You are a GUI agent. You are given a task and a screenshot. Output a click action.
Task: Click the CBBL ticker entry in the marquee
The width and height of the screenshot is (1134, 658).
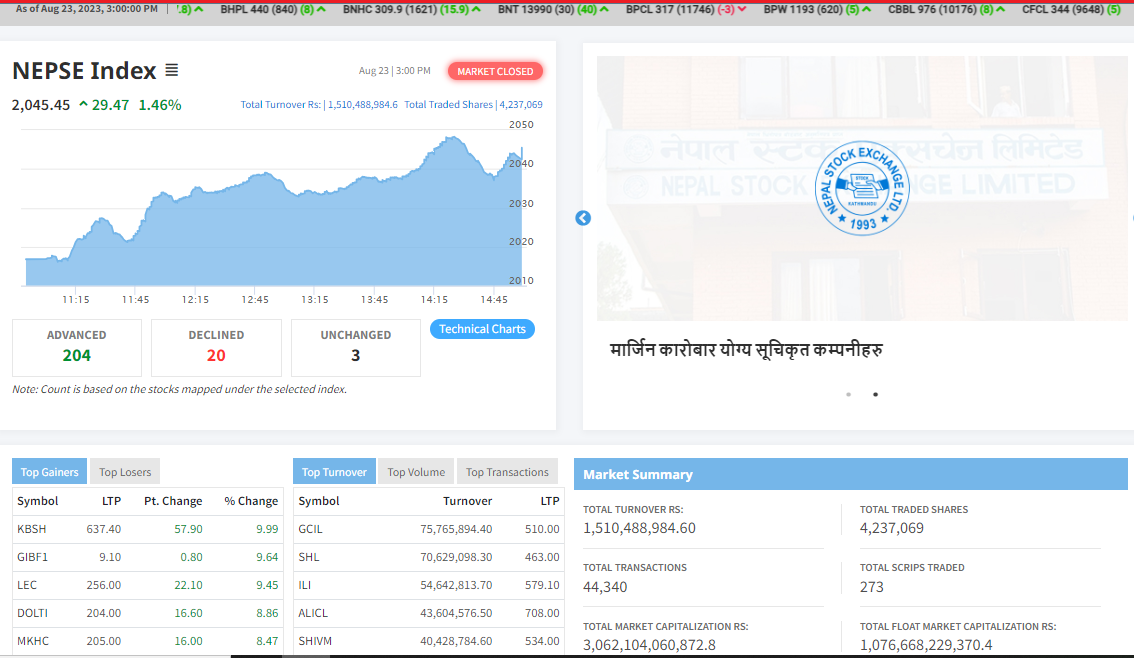(x=946, y=9)
